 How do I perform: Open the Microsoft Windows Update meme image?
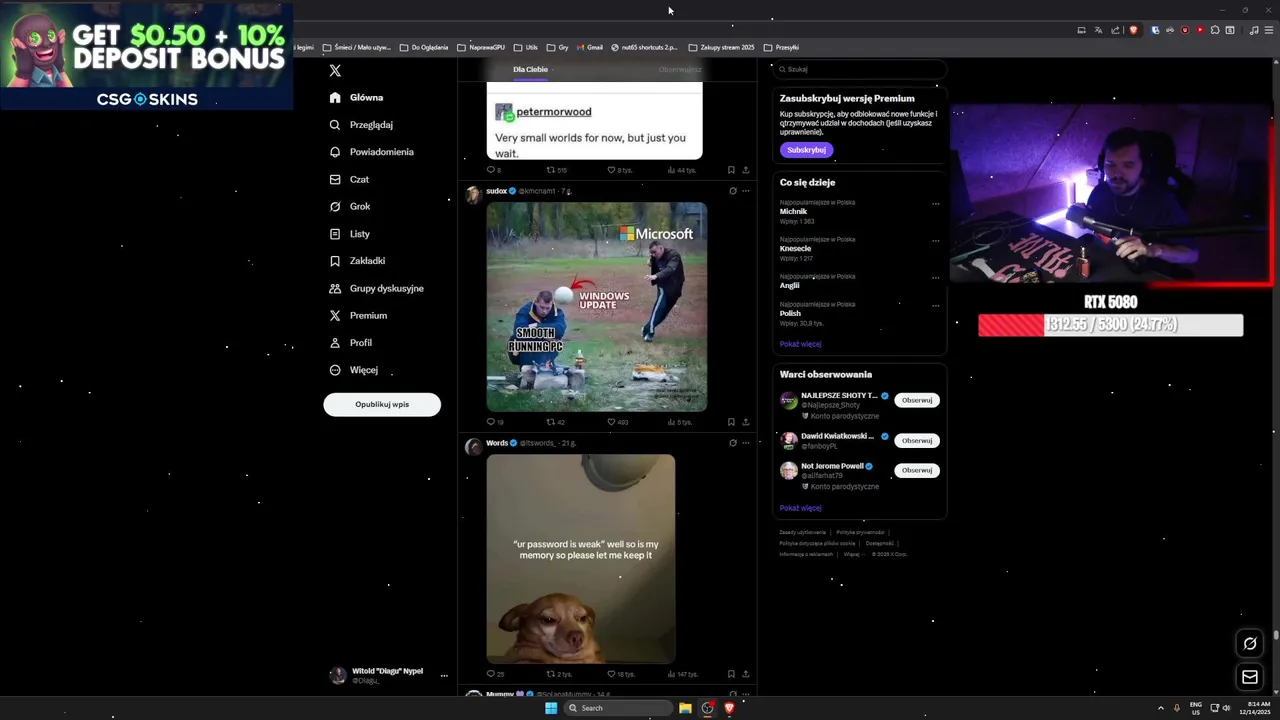[596, 307]
